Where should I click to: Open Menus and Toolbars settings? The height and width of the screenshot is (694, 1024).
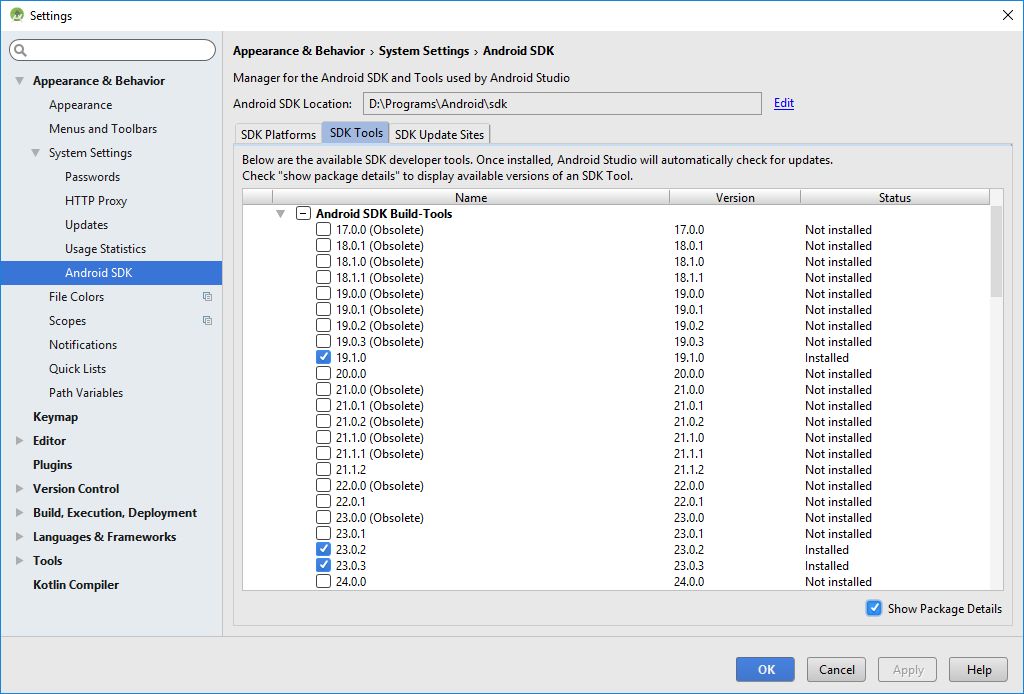(x=103, y=129)
